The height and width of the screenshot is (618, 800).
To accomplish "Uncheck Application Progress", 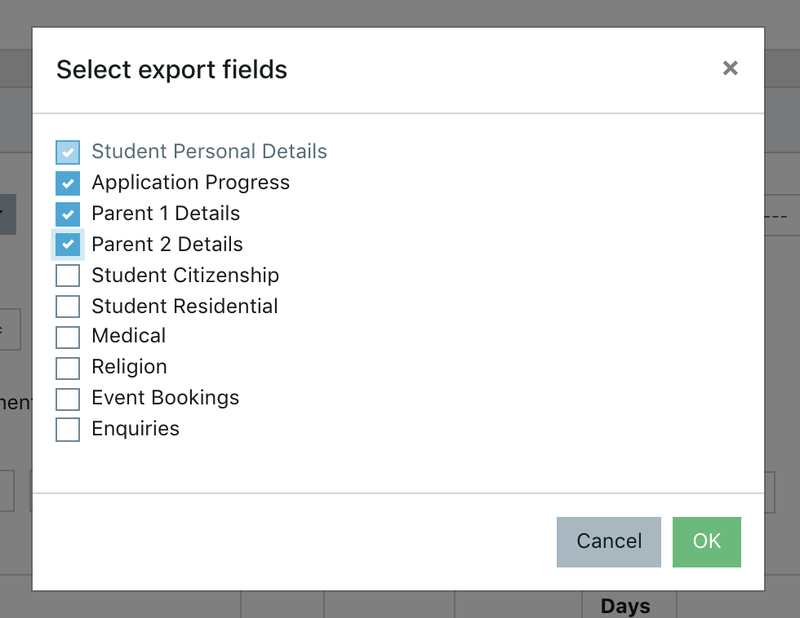I will click(67, 183).
